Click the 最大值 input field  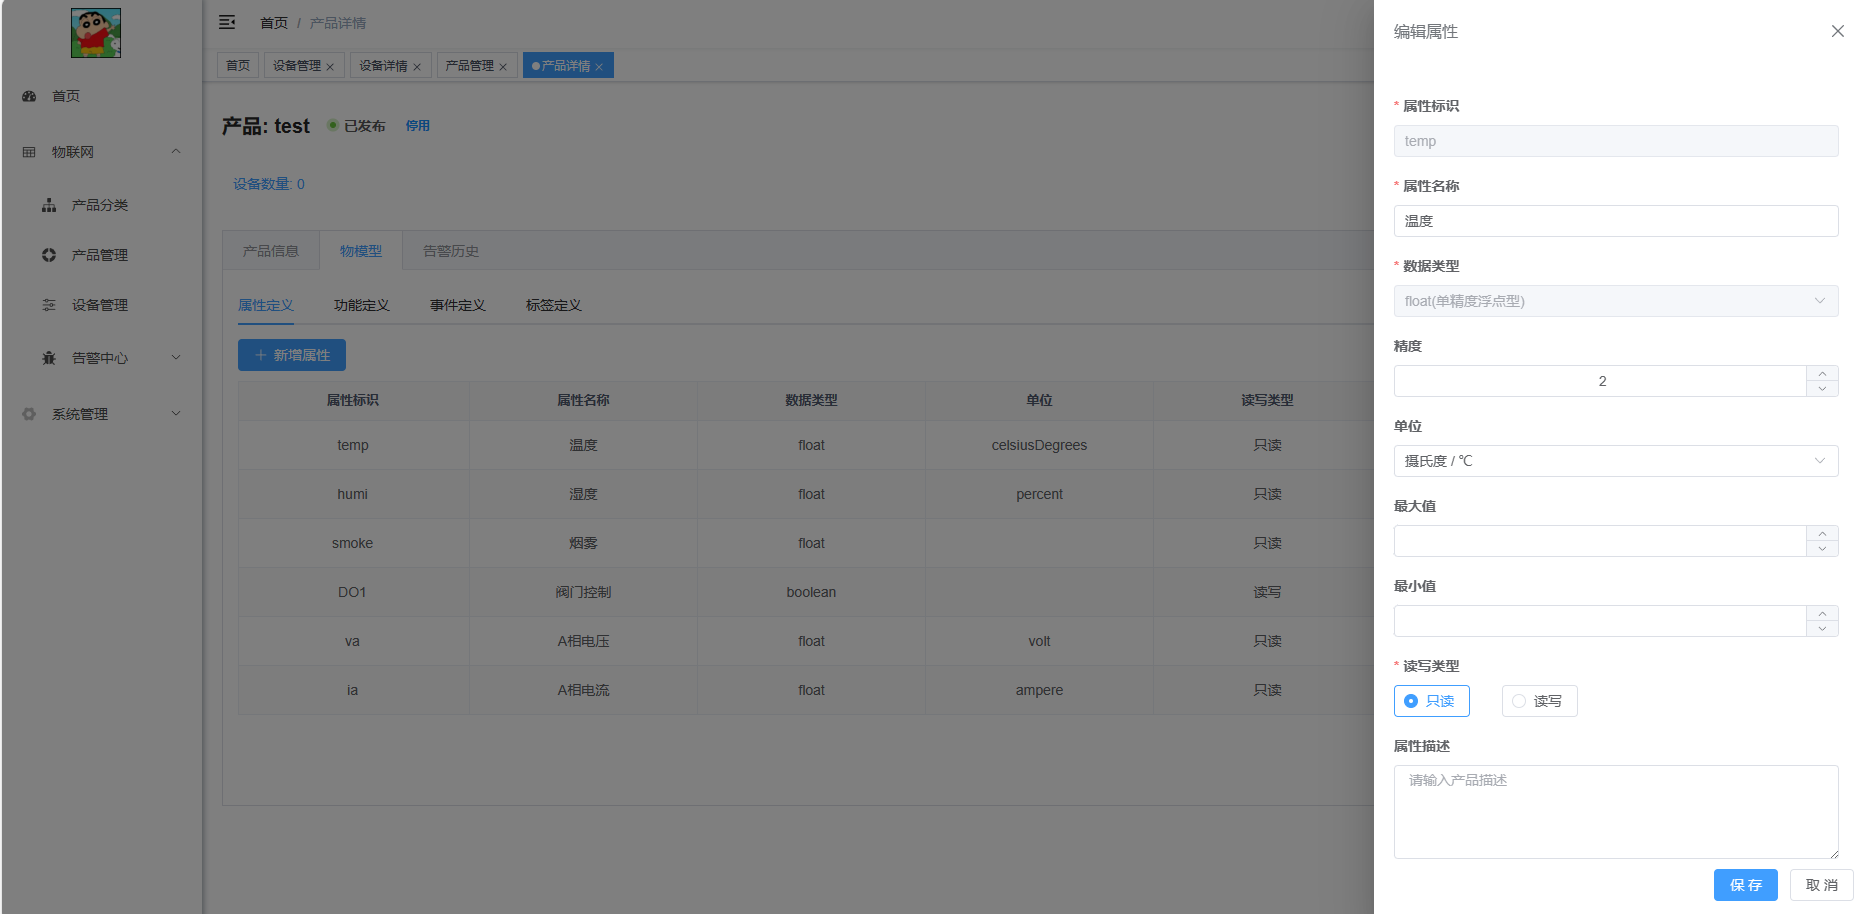(1601, 541)
